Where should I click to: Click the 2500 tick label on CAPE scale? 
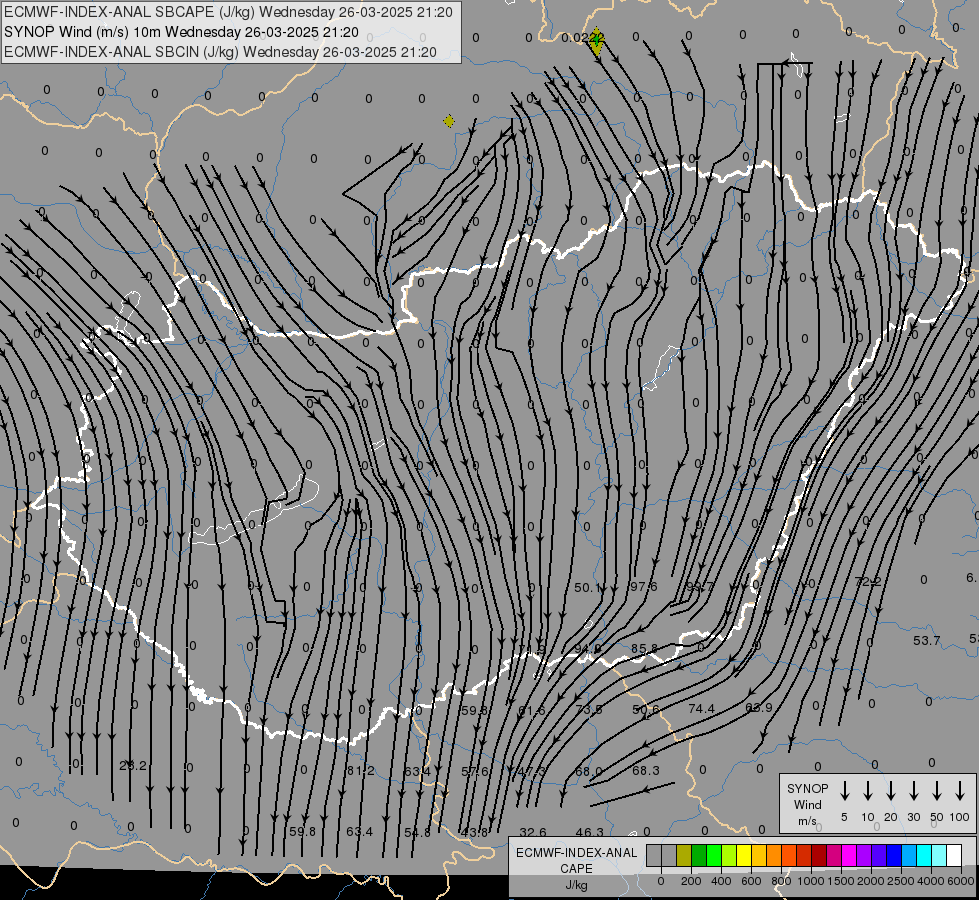pos(901,881)
